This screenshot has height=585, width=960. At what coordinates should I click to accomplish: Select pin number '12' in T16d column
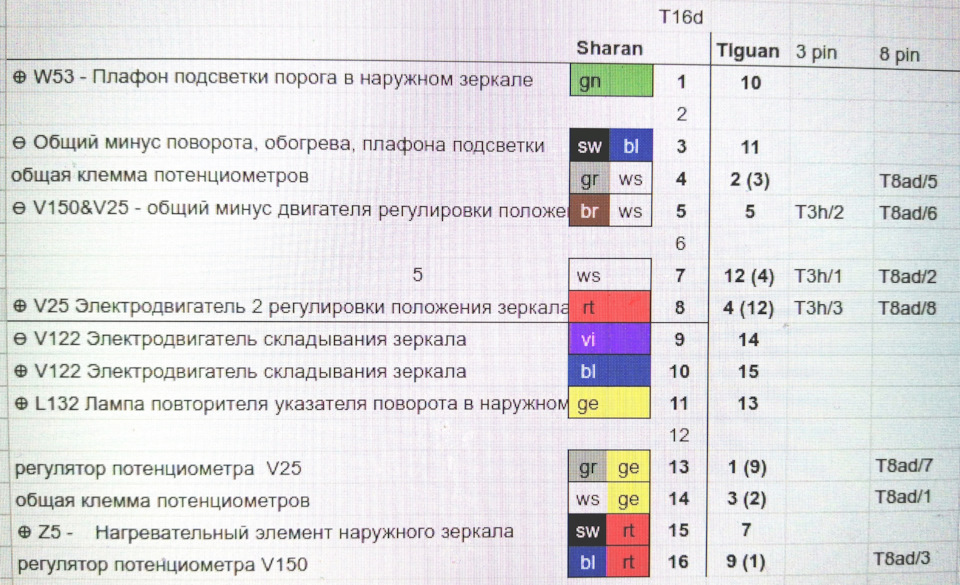point(679,435)
